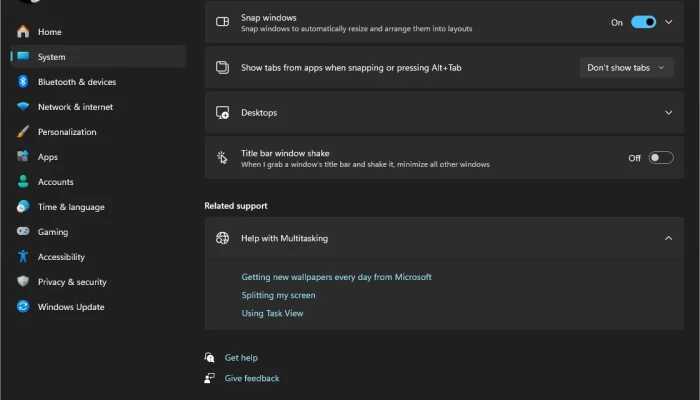700x400 pixels.
Task: Click the Apps icon in sidebar
Action: tap(23, 156)
